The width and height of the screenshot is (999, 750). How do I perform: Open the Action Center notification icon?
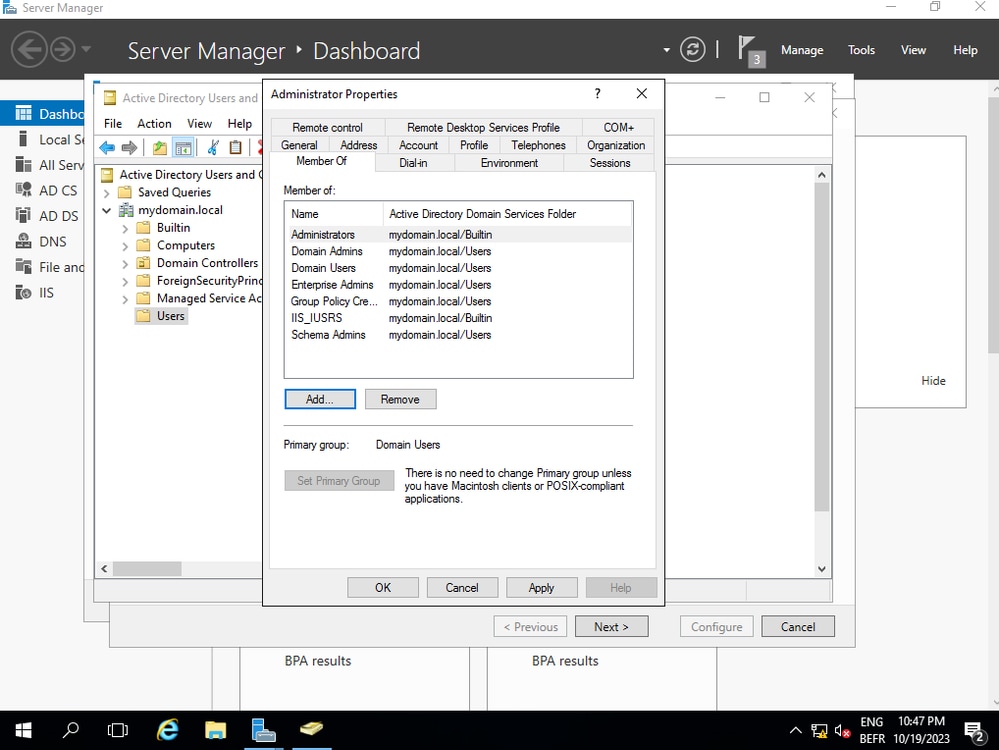(974, 732)
